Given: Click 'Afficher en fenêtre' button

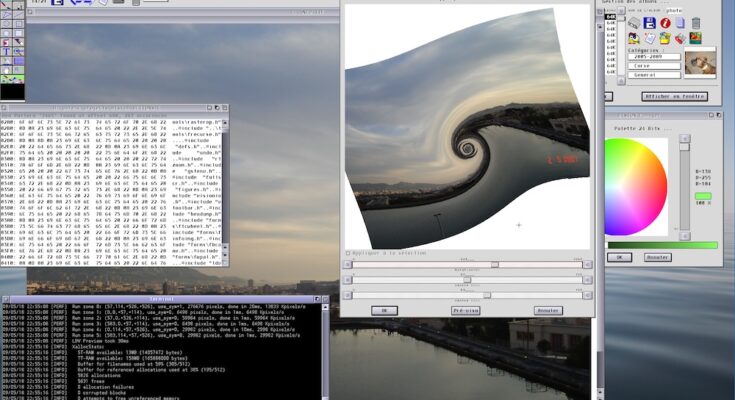Looking at the screenshot, I should tap(676, 96).
